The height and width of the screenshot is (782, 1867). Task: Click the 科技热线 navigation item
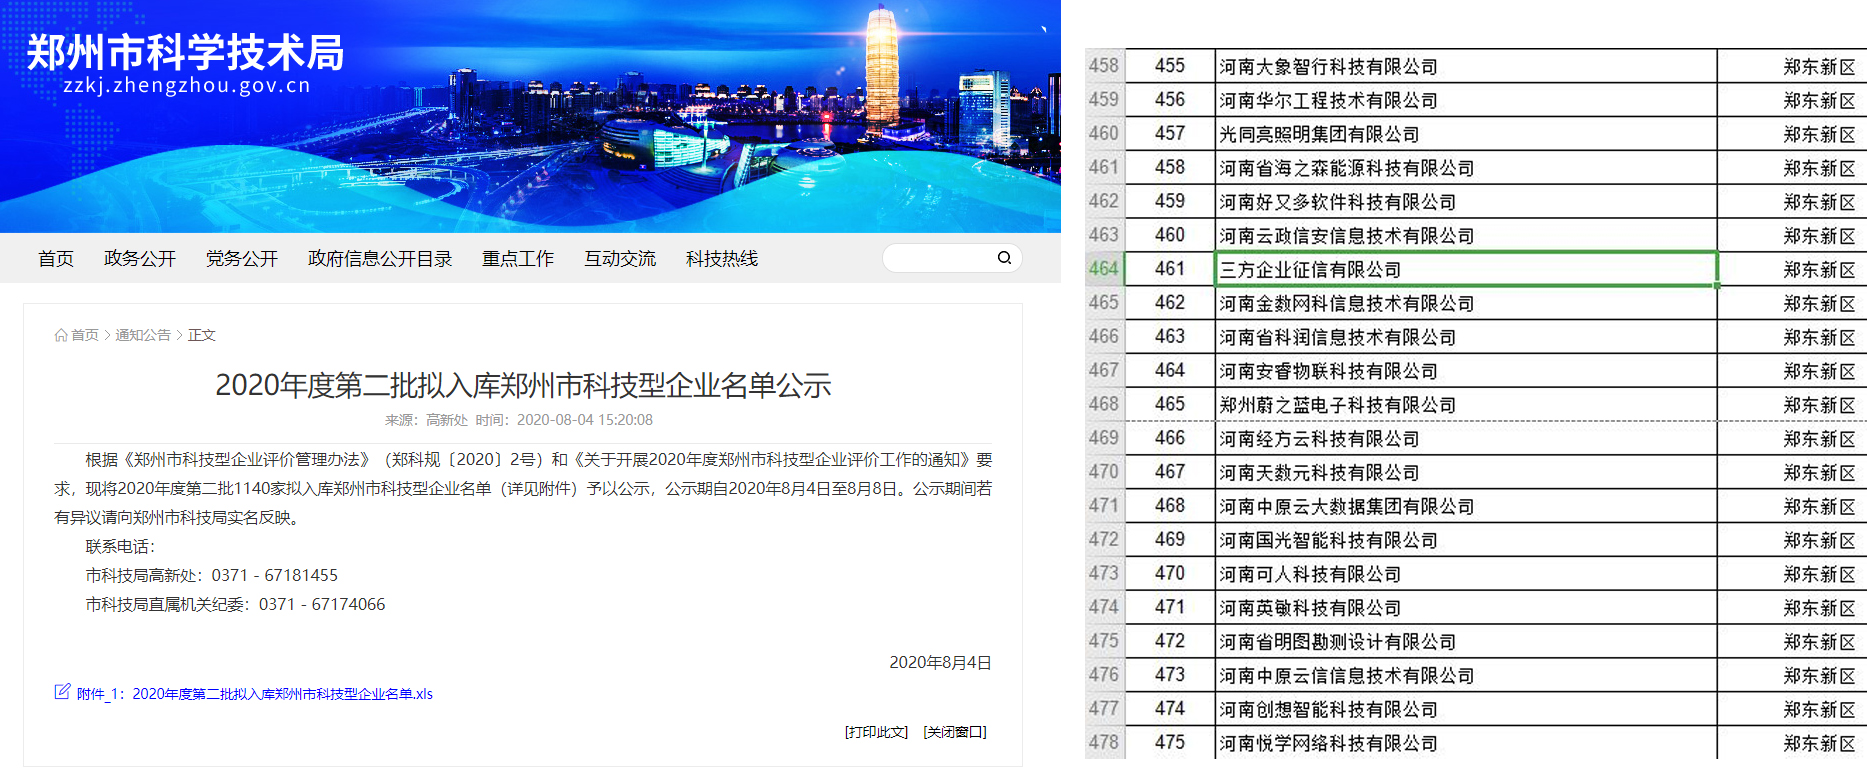(x=722, y=259)
